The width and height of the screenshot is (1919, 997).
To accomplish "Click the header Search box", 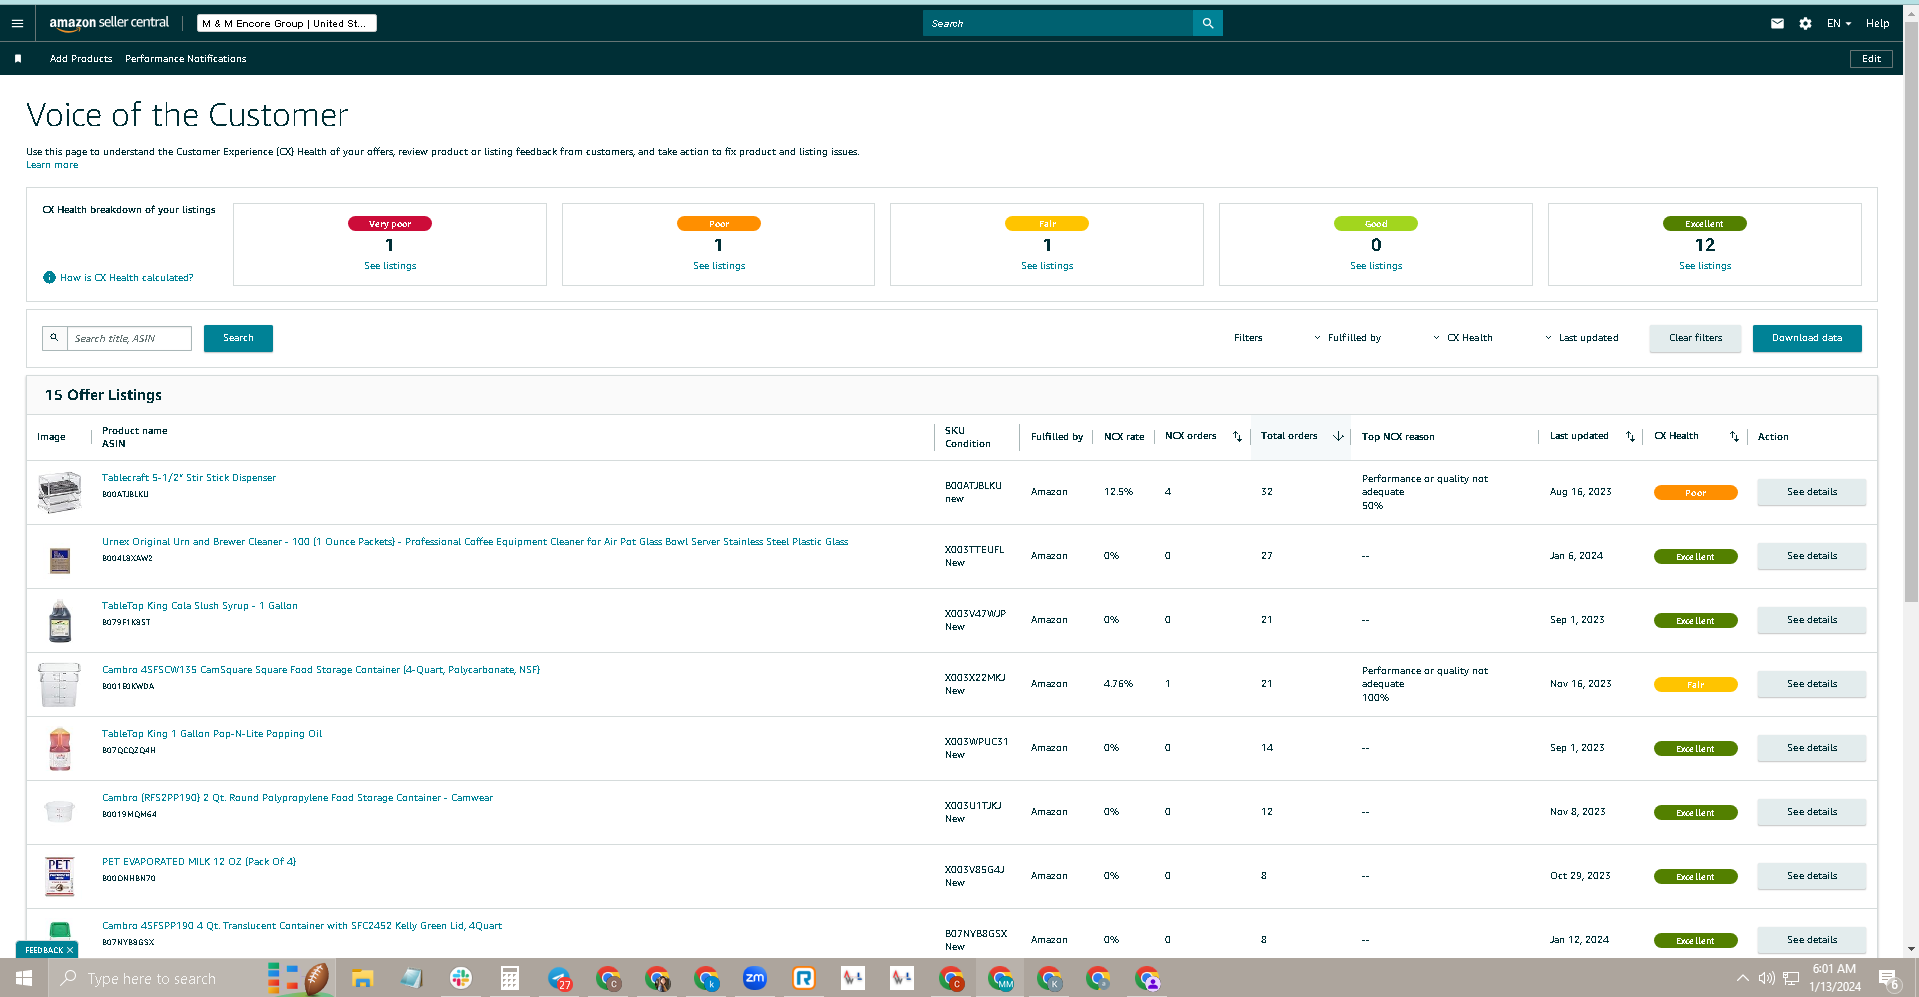I will 1058,23.
